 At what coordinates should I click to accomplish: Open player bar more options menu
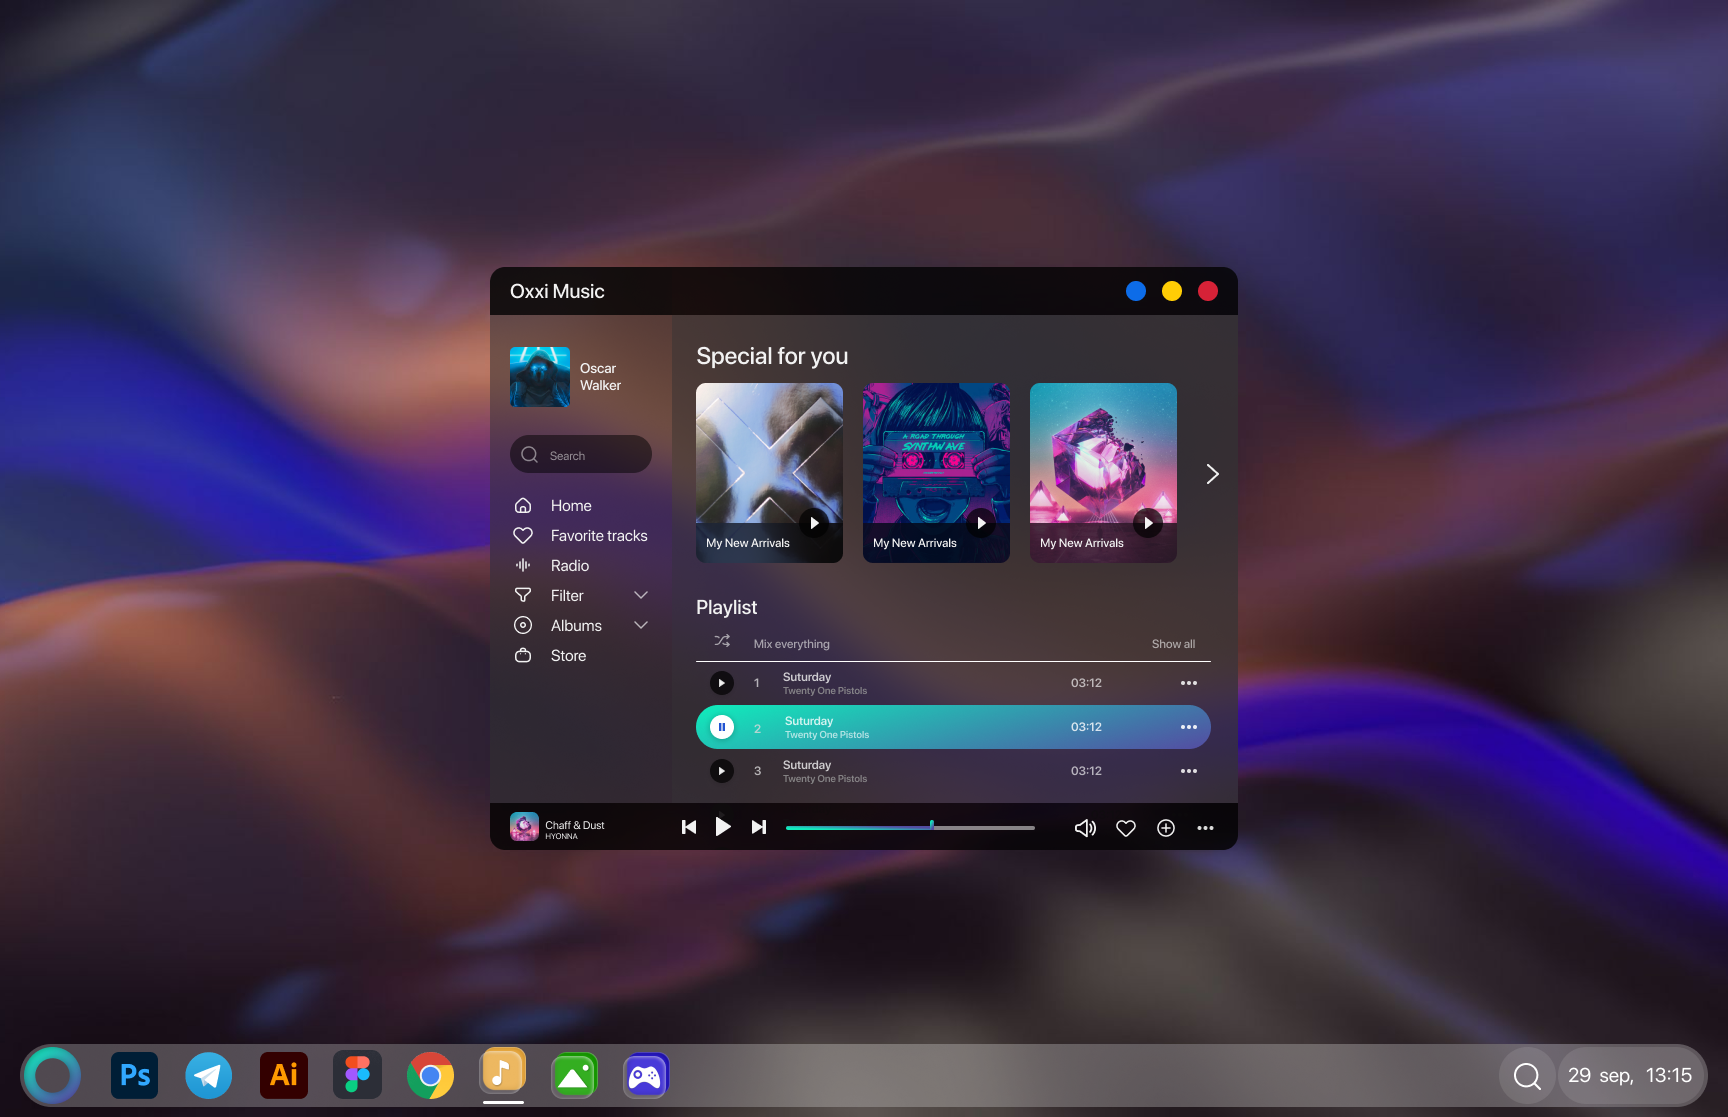coord(1206,828)
